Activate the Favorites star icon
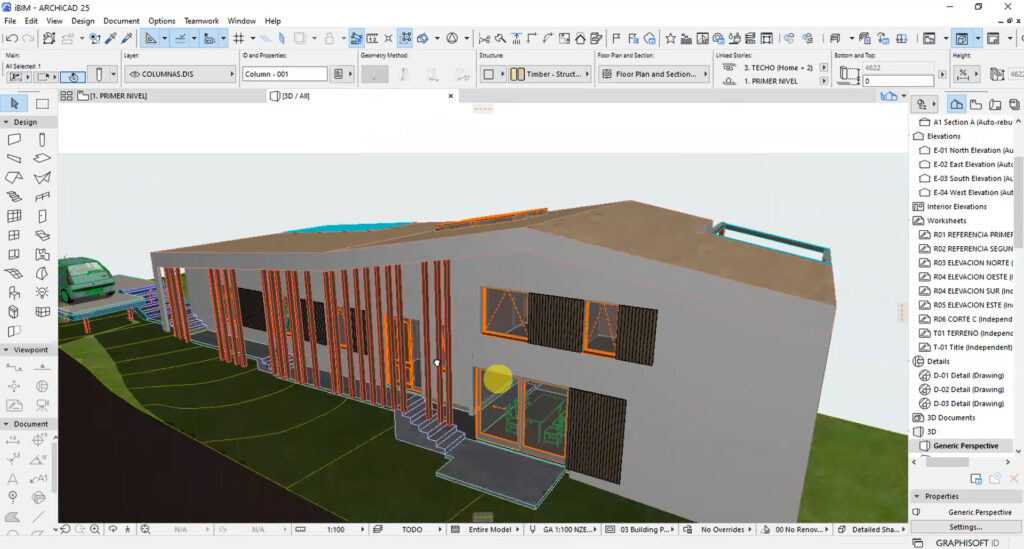The width and height of the screenshot is (1024, 549). (670, 39)
